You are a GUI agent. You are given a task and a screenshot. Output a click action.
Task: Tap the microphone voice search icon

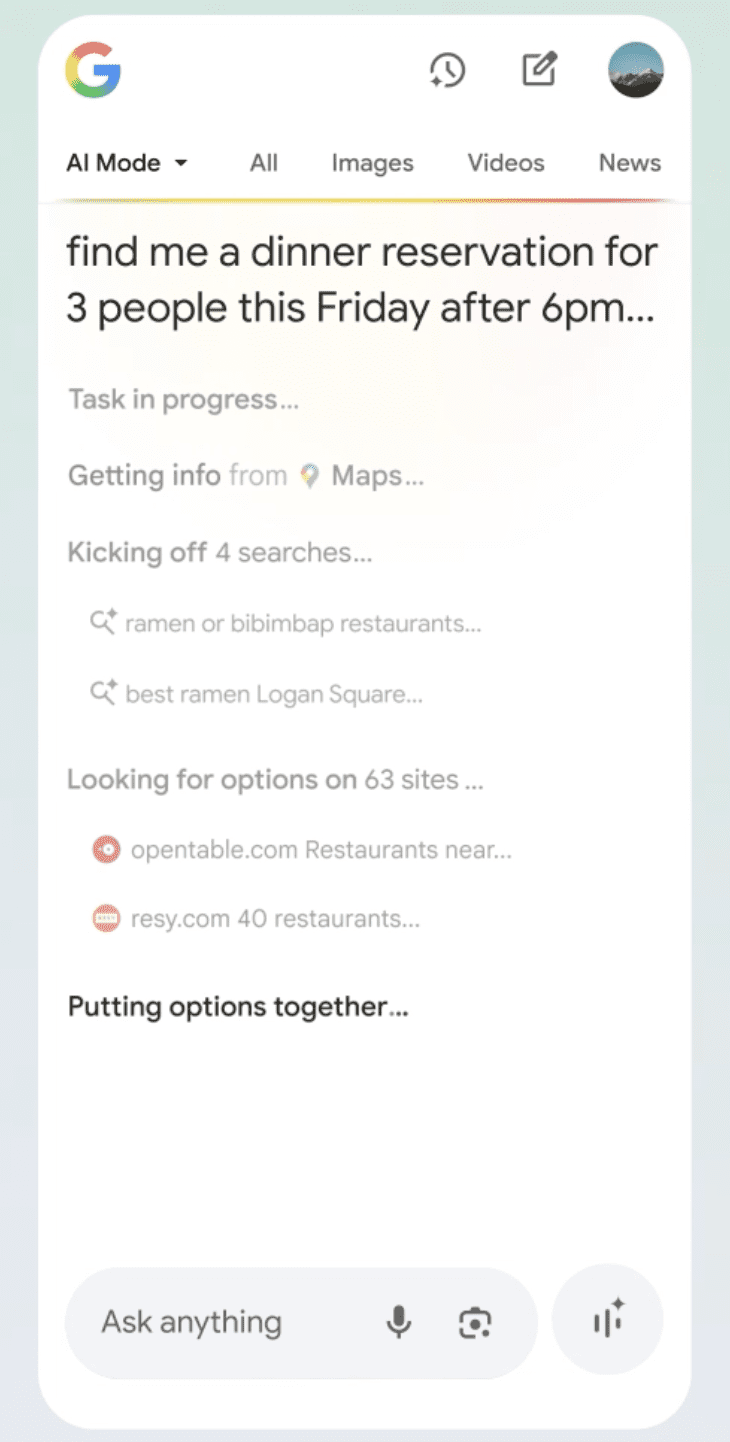tap(398, 1323)
